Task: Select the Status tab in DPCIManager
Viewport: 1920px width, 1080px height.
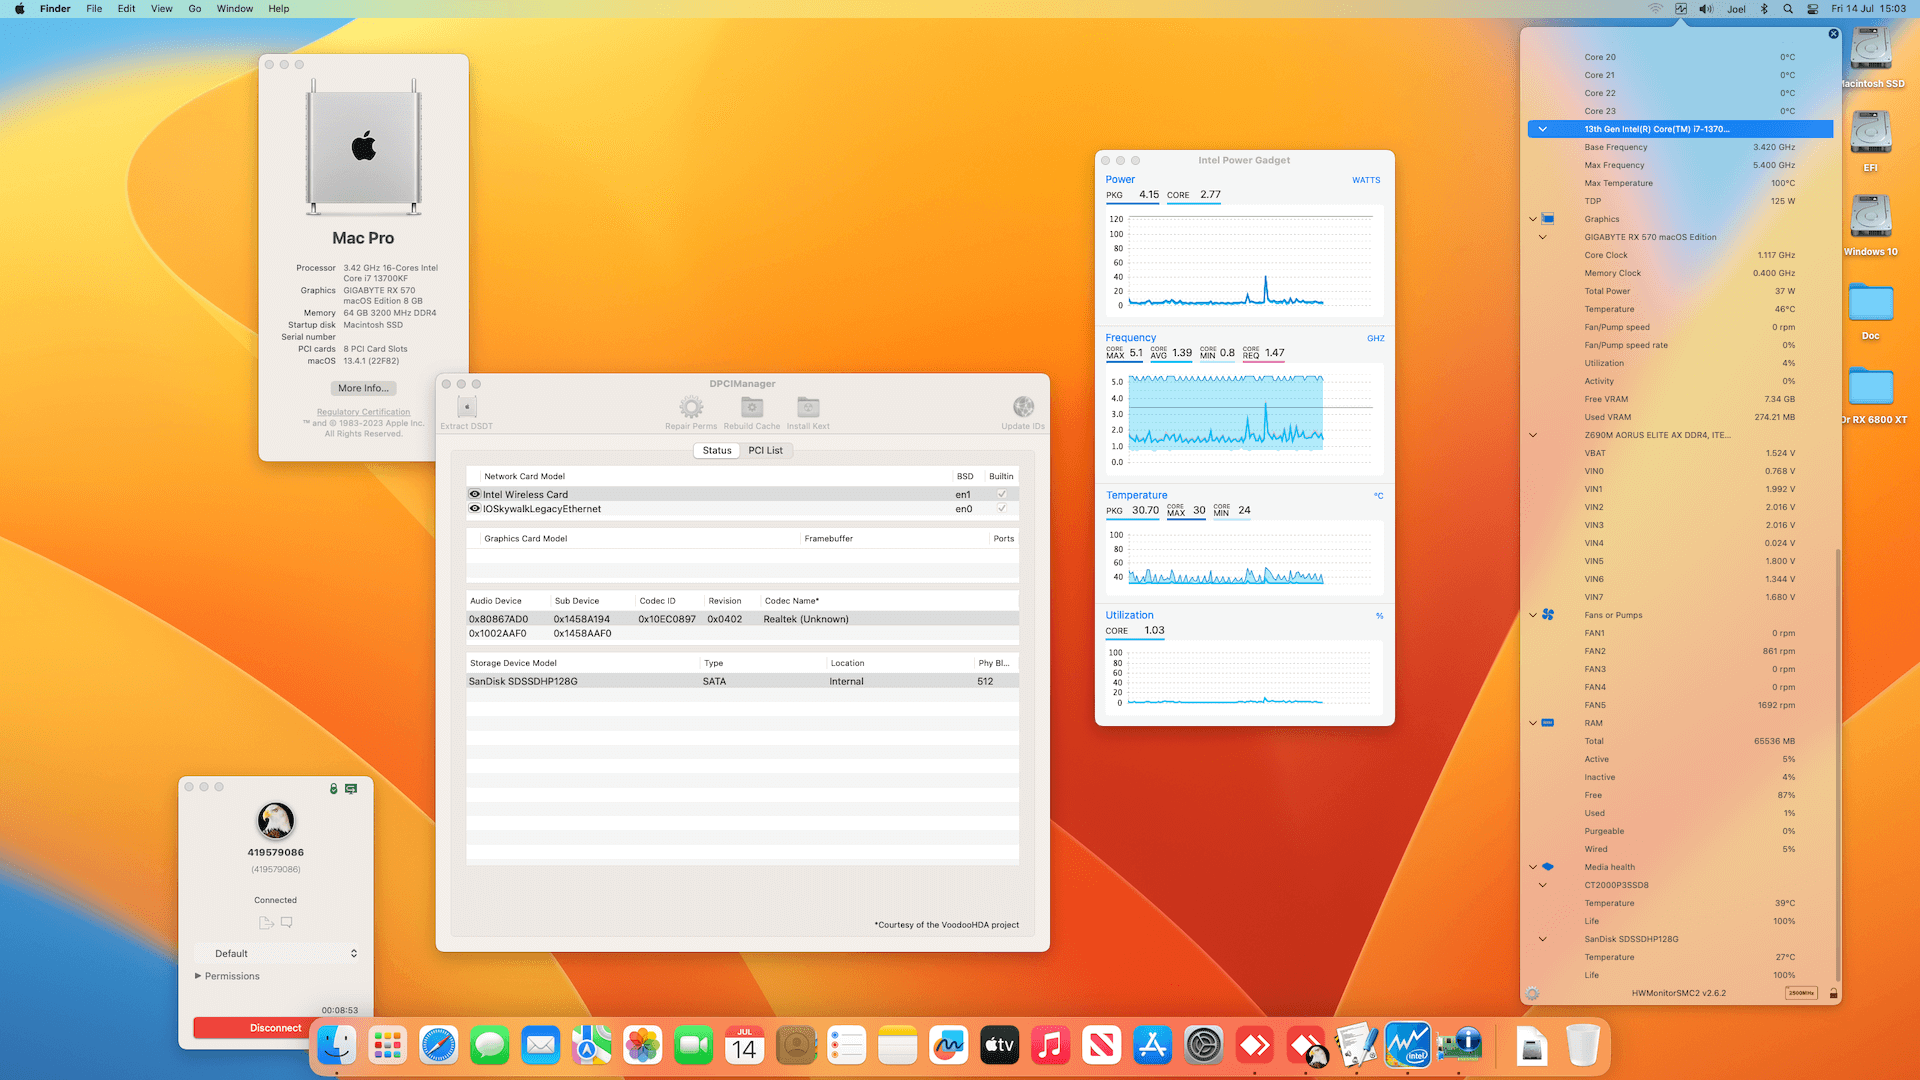Action: pos(717,450)
